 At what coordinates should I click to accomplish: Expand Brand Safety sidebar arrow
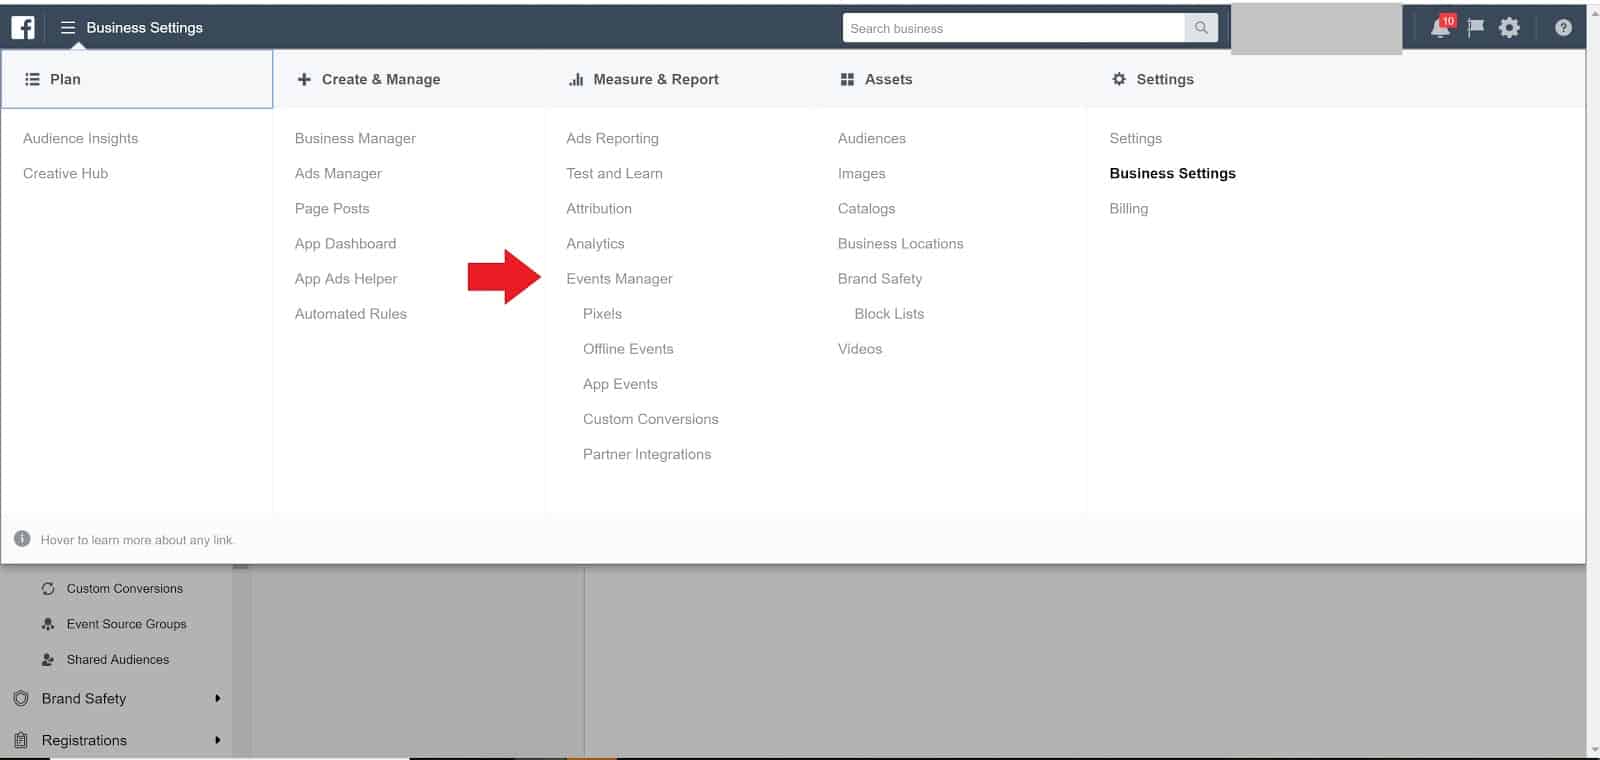point(217,699)
